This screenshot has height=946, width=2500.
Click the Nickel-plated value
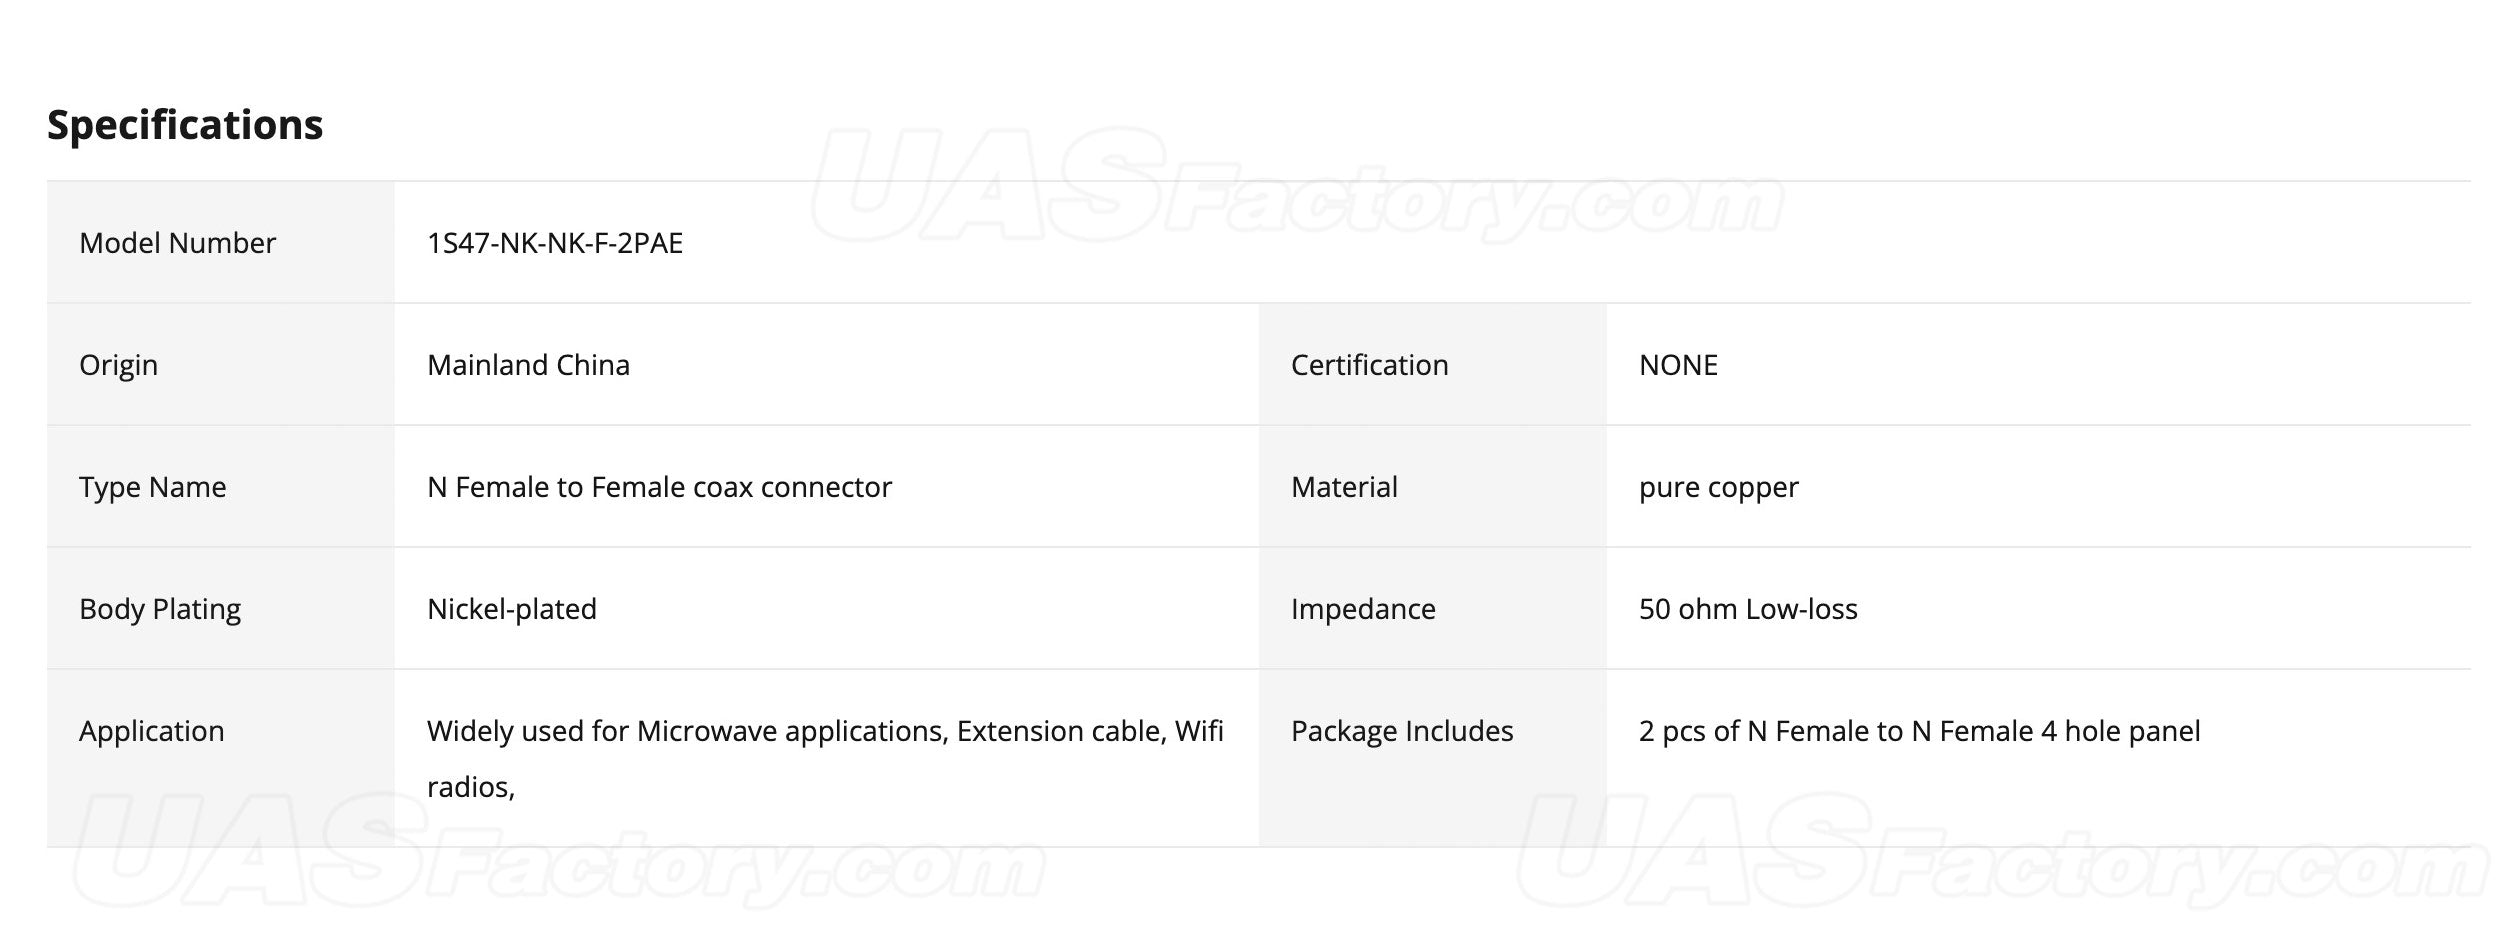(512, 609)
